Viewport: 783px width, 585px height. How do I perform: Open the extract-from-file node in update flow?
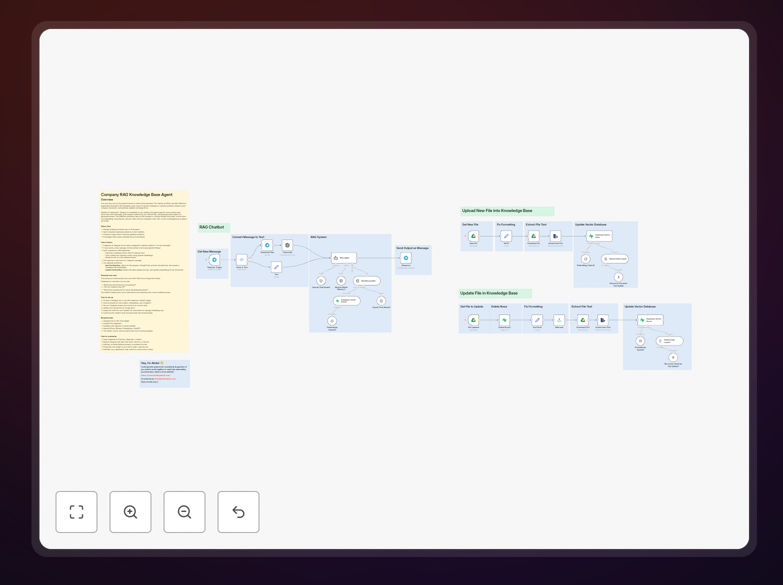[603, 320]
